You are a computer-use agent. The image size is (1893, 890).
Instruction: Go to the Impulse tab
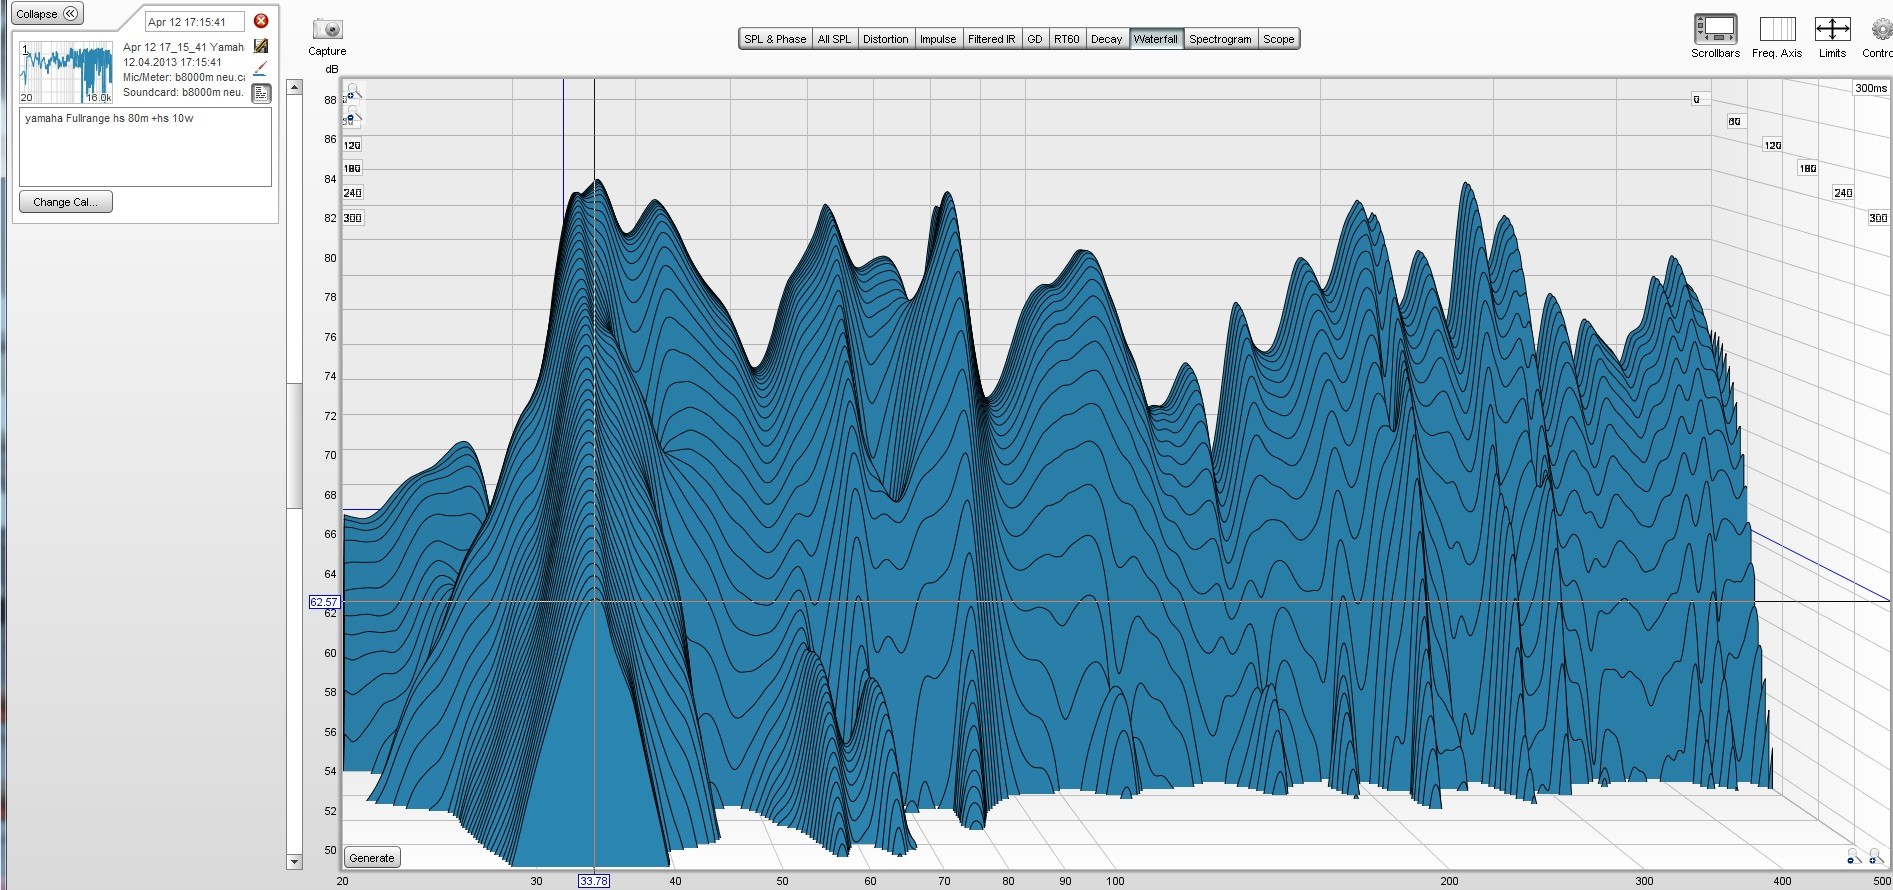click(938, 39)
